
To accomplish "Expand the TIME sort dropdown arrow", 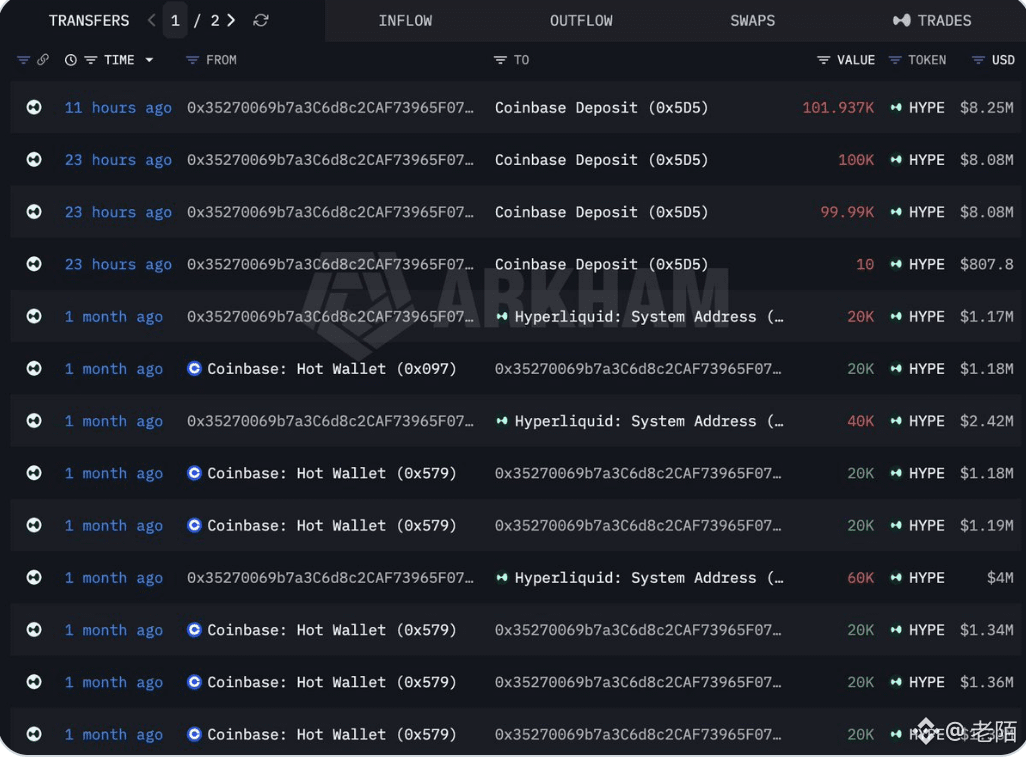I will (149, 60).
